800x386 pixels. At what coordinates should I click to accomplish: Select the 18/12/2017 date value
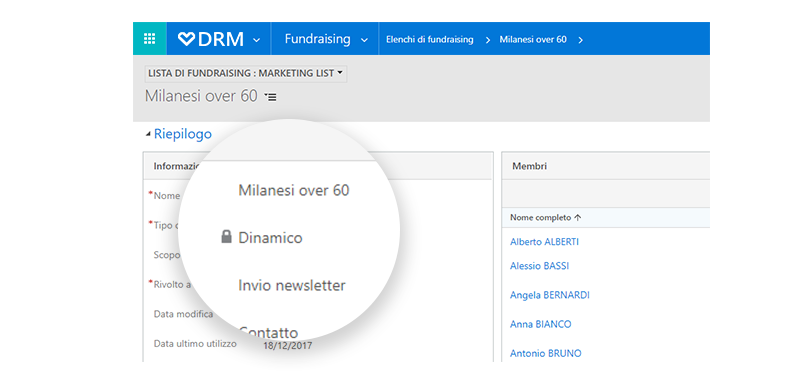tap(288, 346)
